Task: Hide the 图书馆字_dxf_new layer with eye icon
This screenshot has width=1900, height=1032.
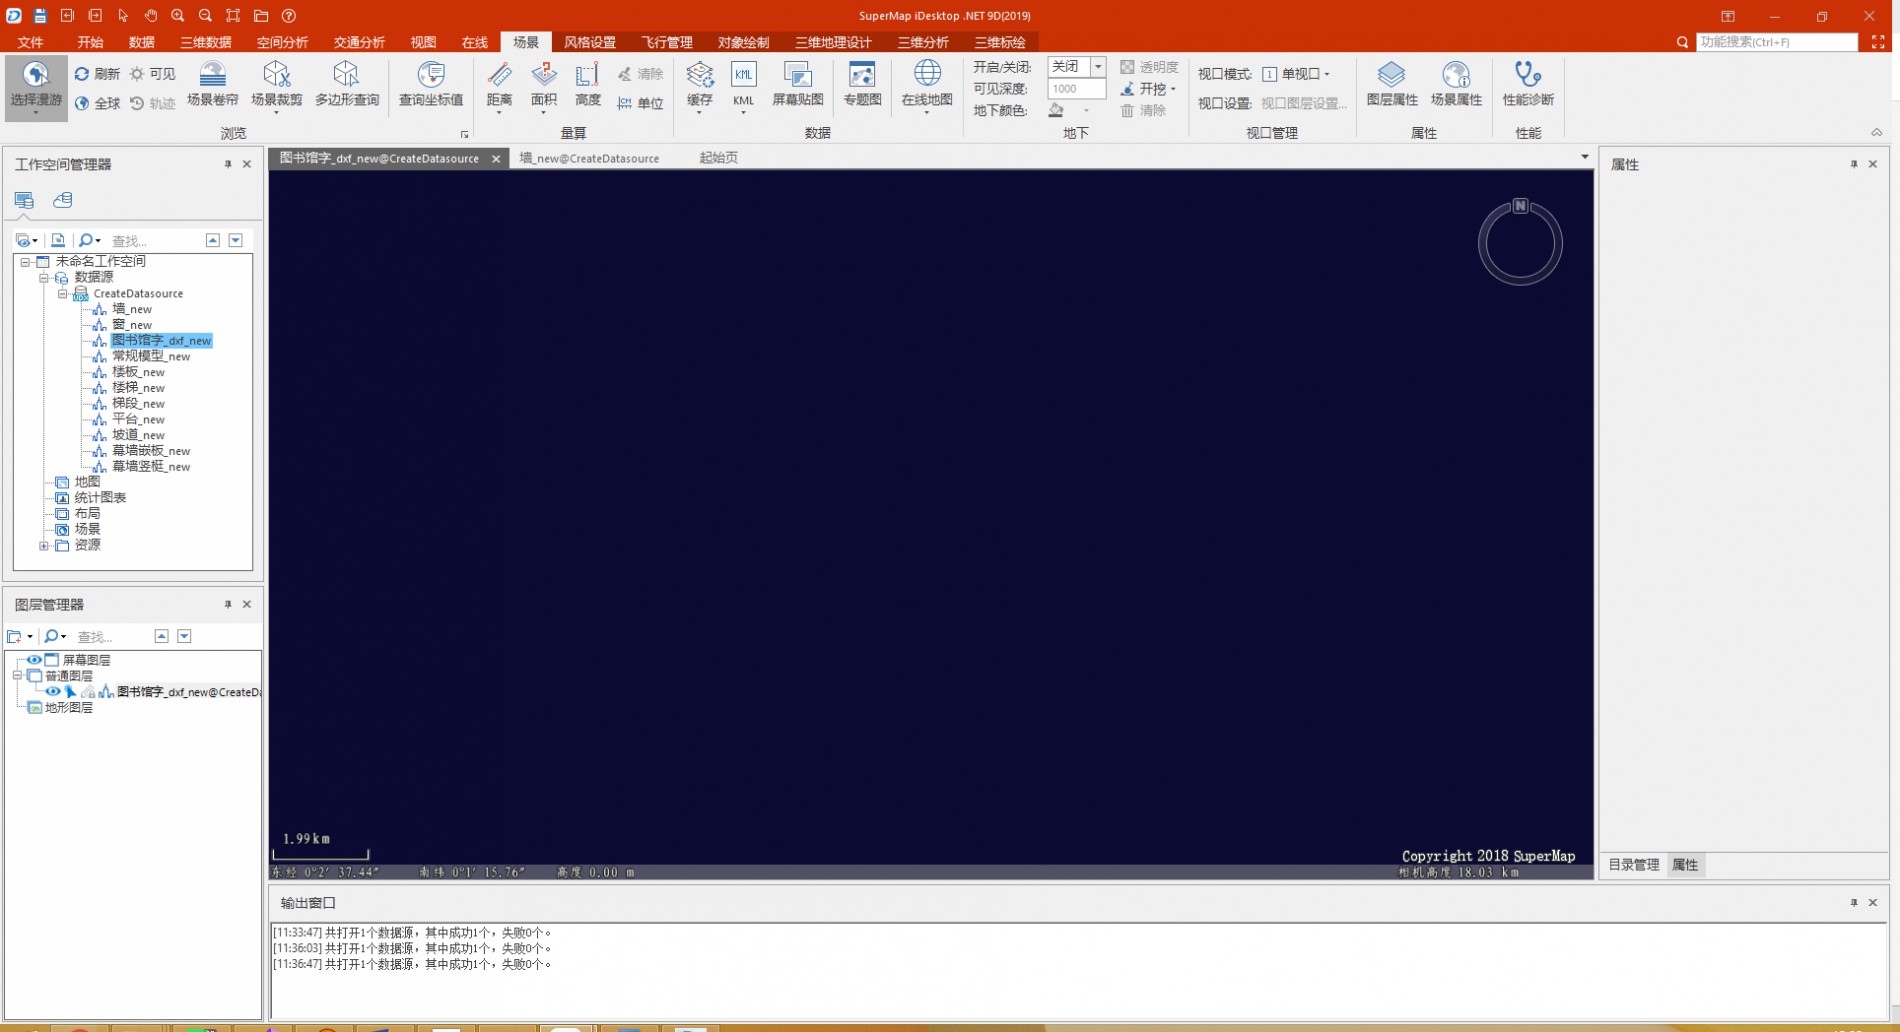Action: tap(53, 692)
